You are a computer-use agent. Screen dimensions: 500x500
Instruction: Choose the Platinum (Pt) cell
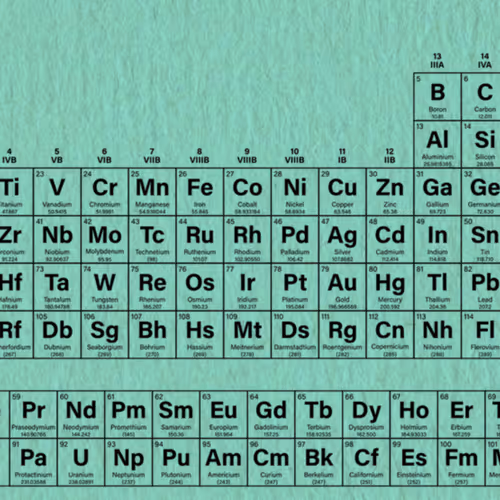(x=295, y=287)
